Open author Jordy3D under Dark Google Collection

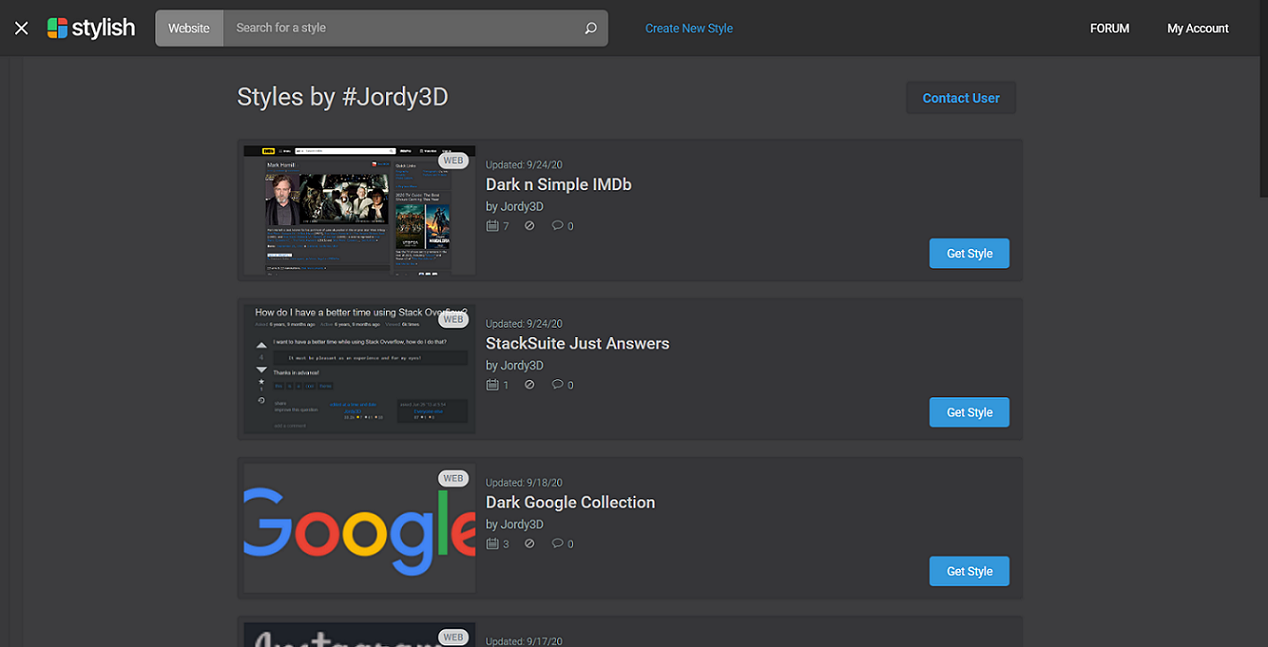point(522,525)
